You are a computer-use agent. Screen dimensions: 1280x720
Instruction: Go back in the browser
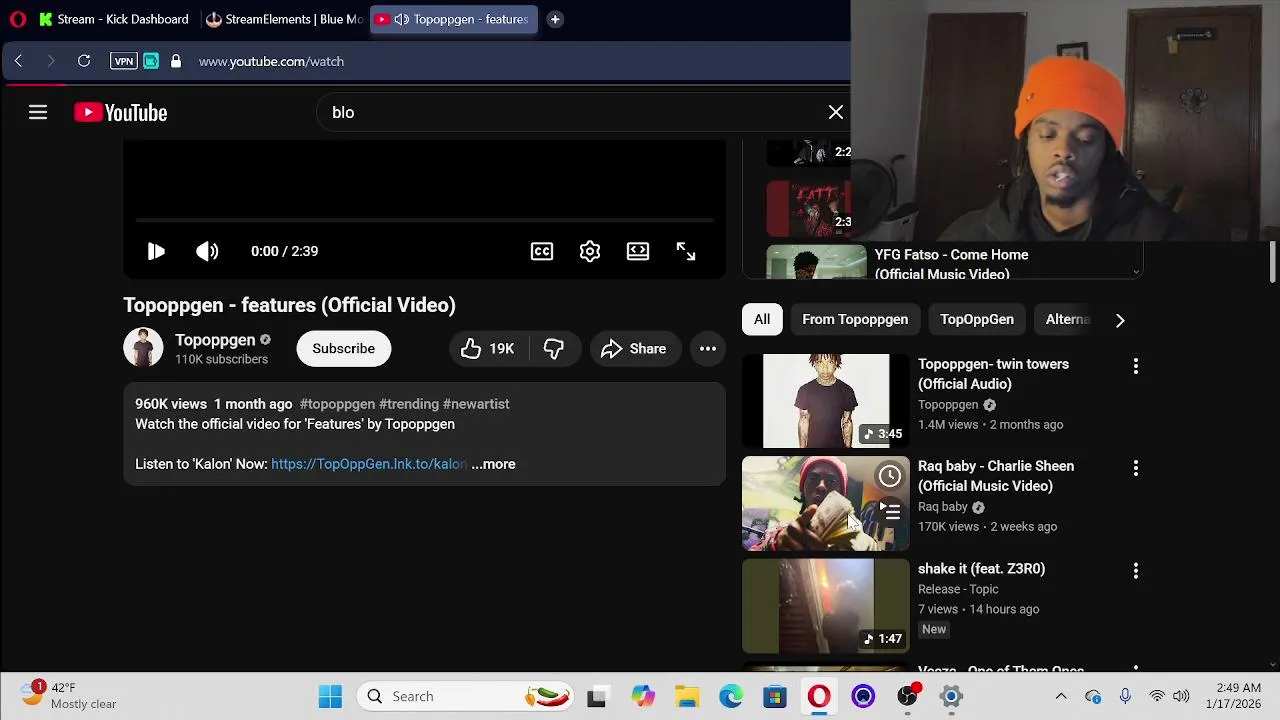click(18, 61)
